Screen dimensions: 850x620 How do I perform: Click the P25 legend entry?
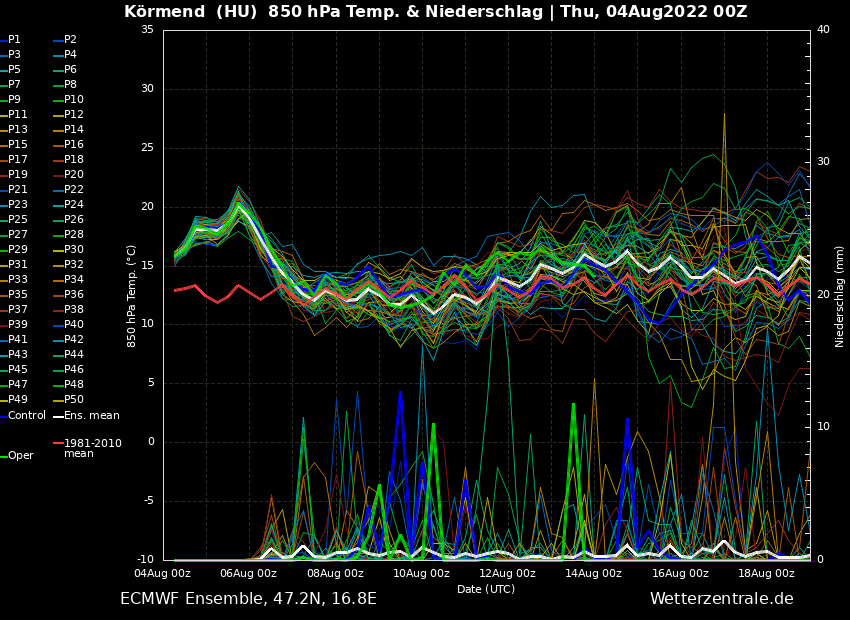[18, 220]
